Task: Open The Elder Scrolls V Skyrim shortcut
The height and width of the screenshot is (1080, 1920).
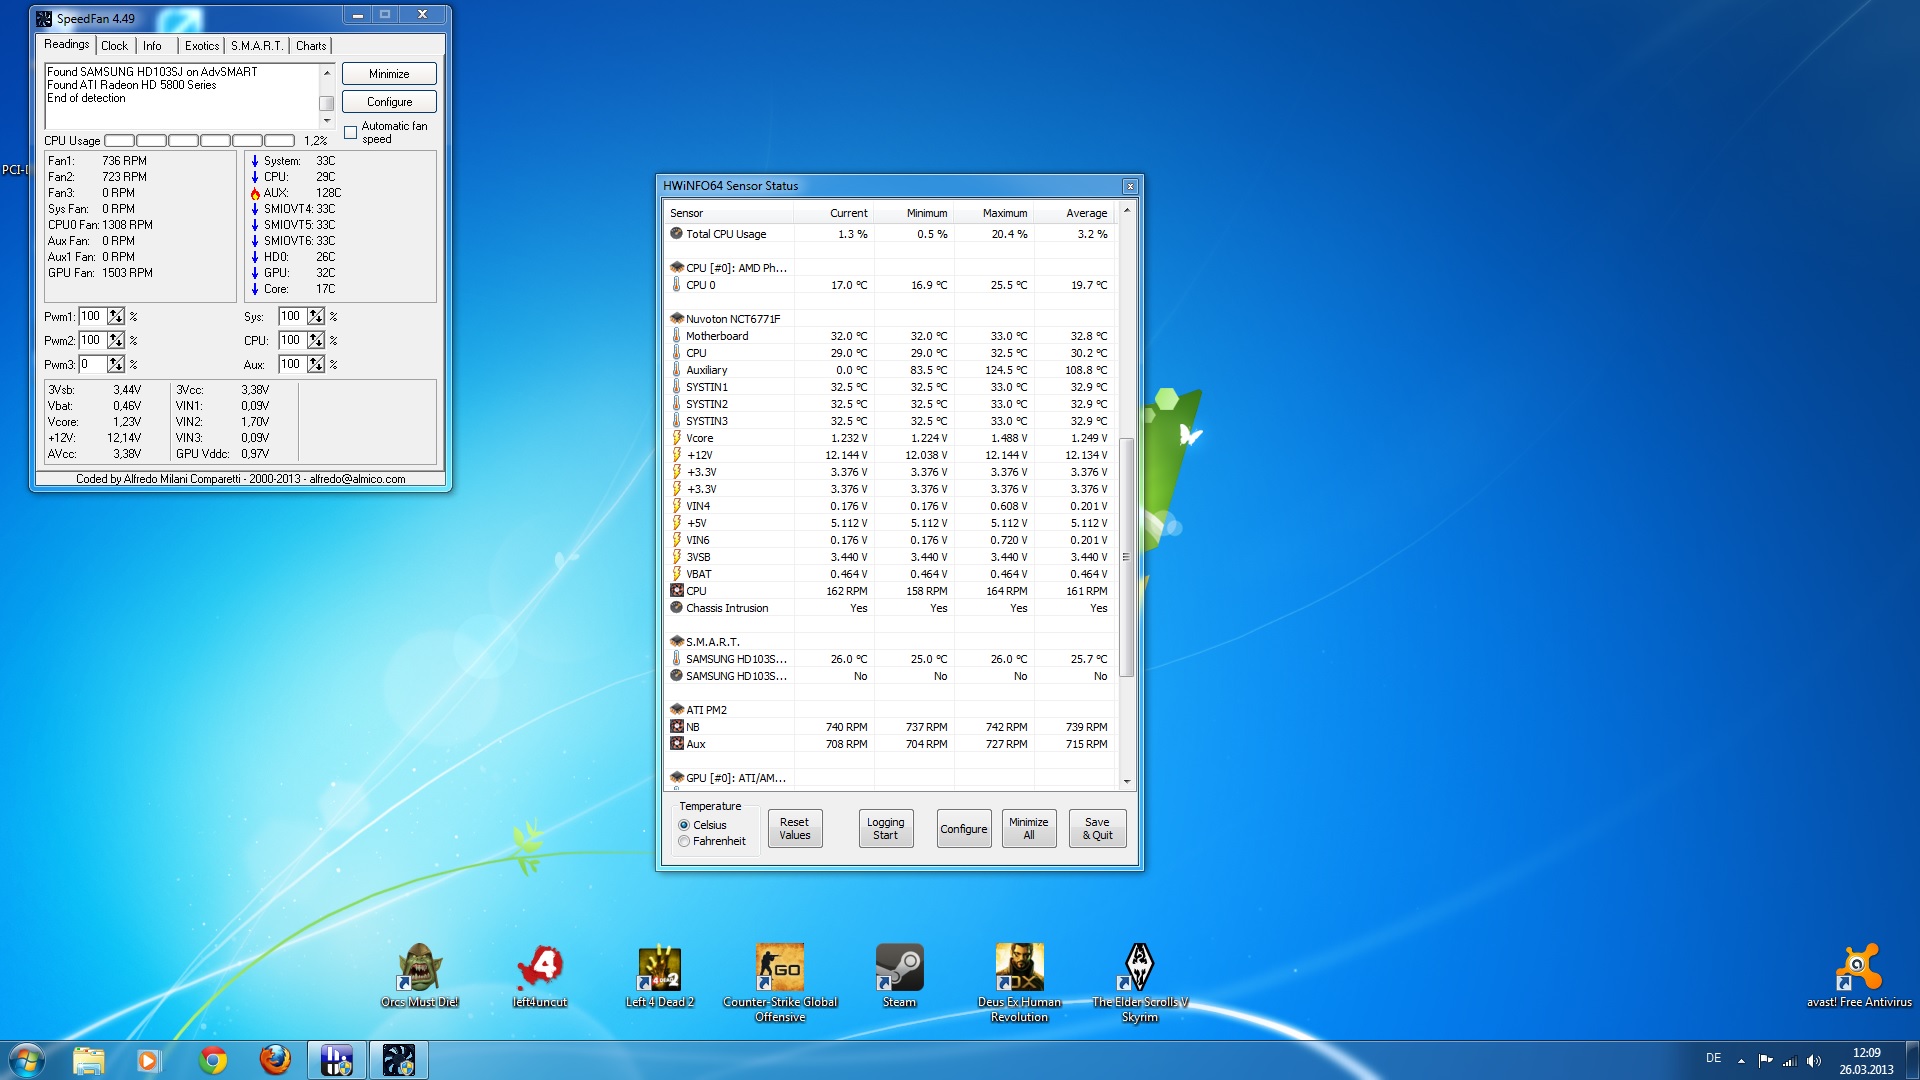Action: (x=1140, y=982)
